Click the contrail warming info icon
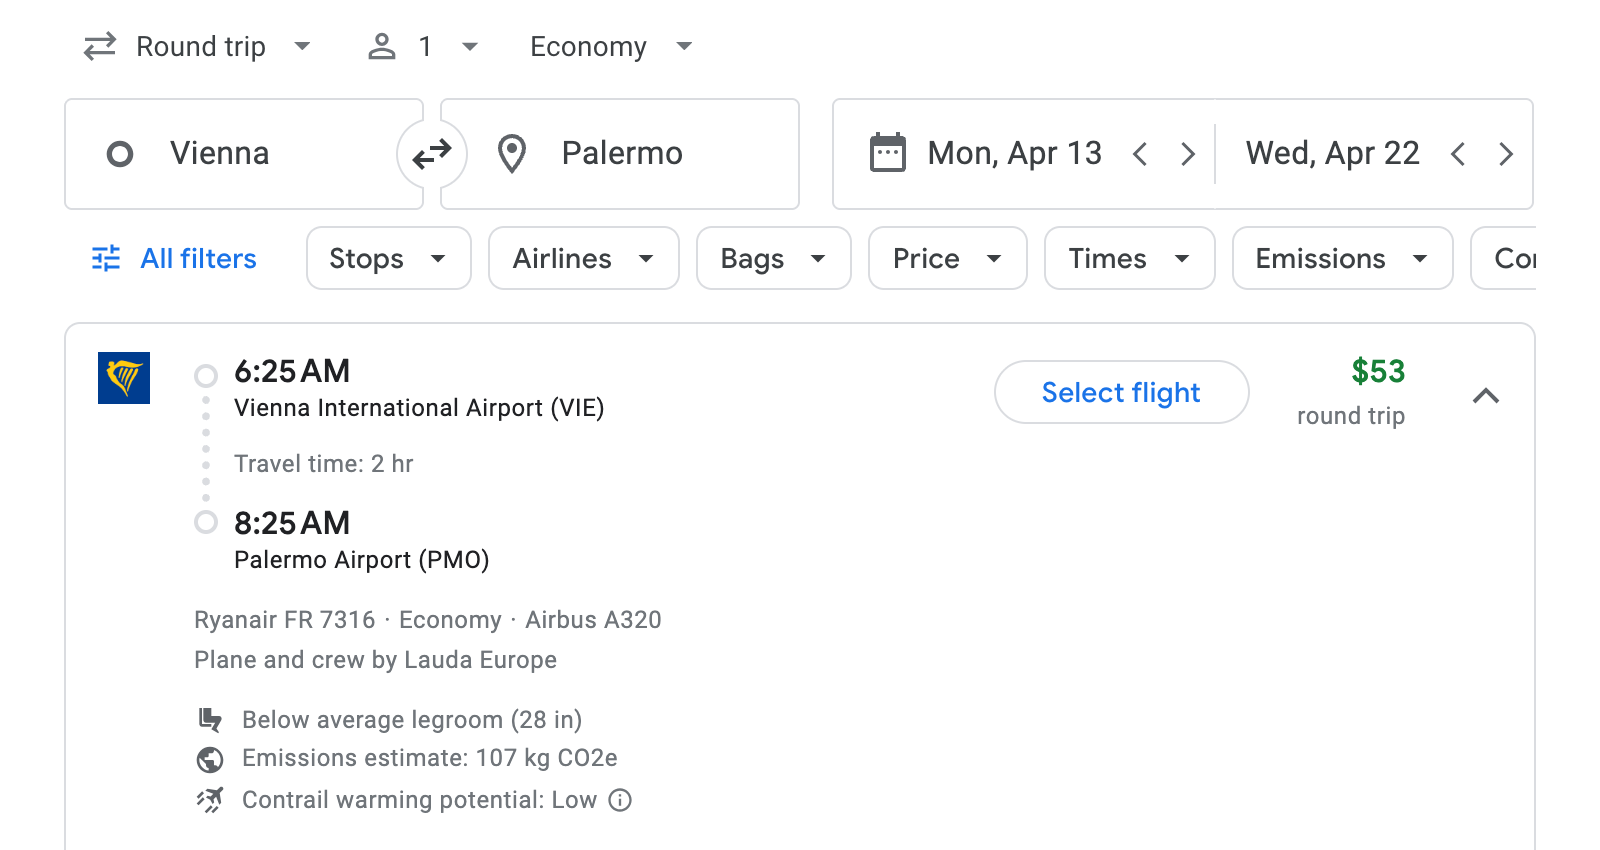1600x850 pixels. (619, 800)
